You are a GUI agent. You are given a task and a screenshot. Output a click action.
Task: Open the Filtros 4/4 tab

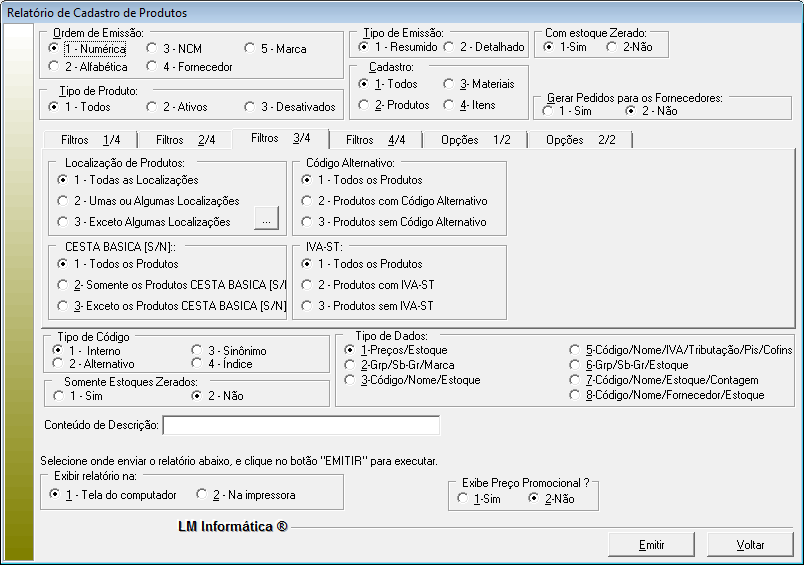point(375,140)
